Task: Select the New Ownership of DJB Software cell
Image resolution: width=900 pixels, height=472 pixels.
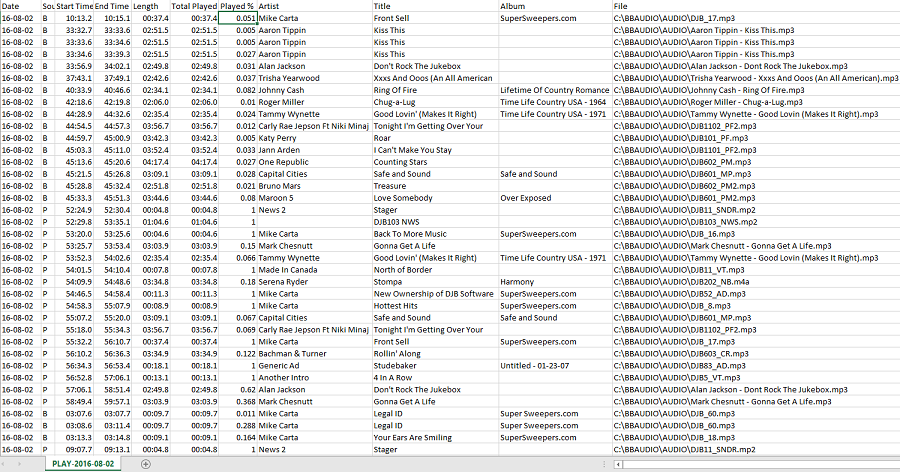Action: click(435, 294)
